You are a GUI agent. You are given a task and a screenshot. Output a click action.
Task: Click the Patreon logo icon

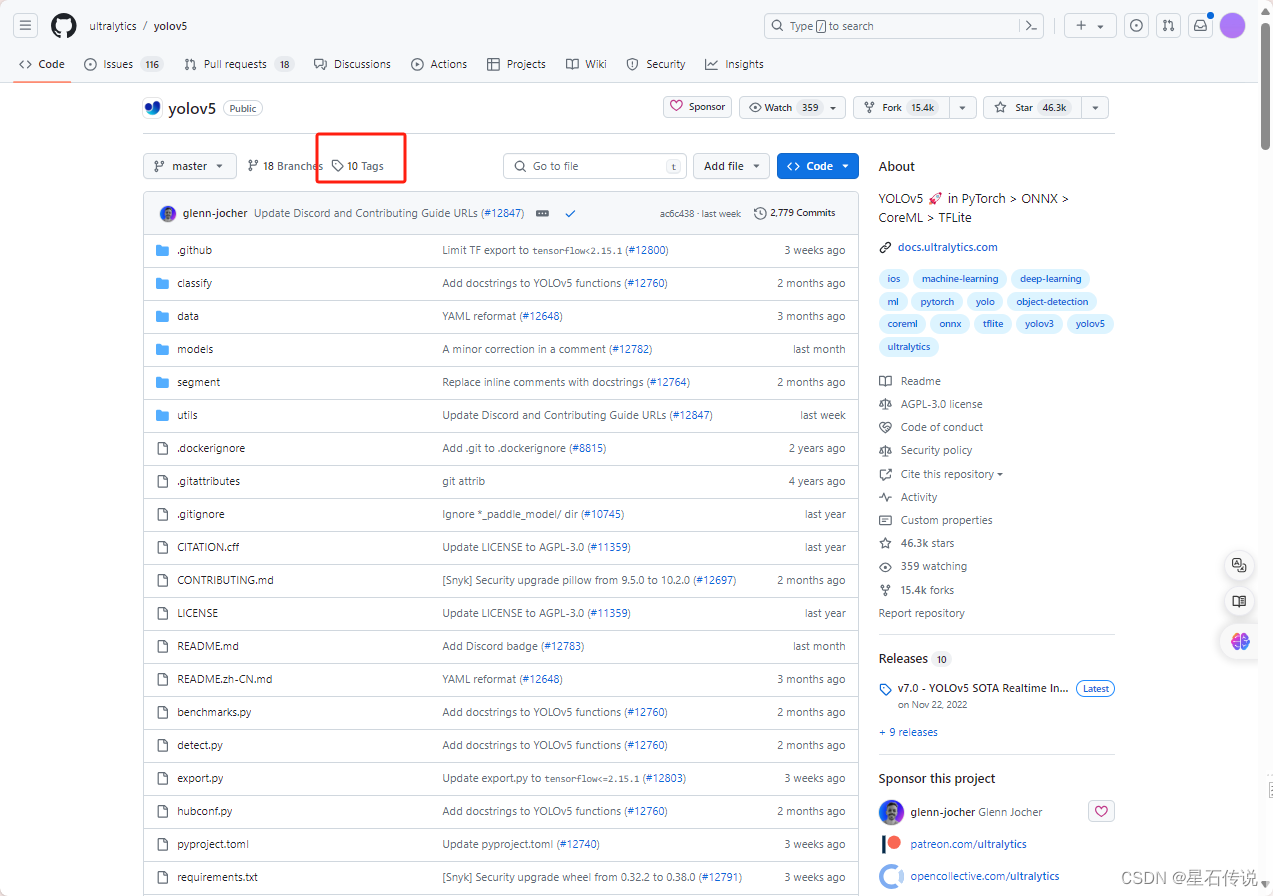[x=891, y=844]
